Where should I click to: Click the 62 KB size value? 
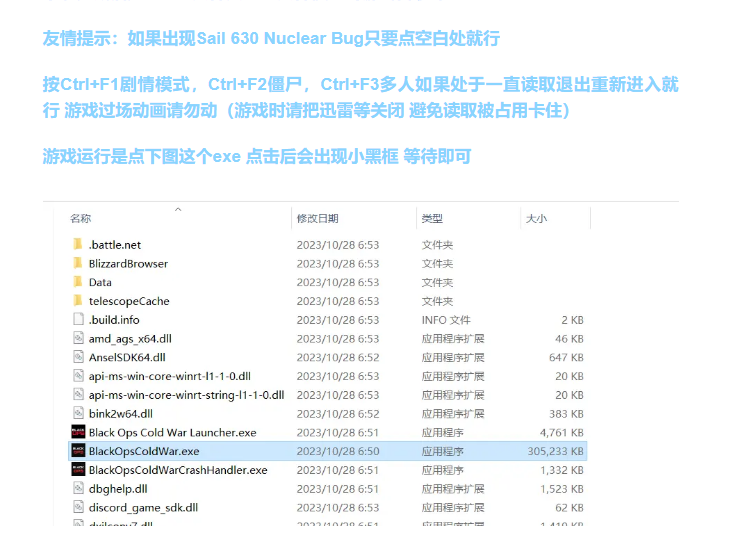(569, 508)
